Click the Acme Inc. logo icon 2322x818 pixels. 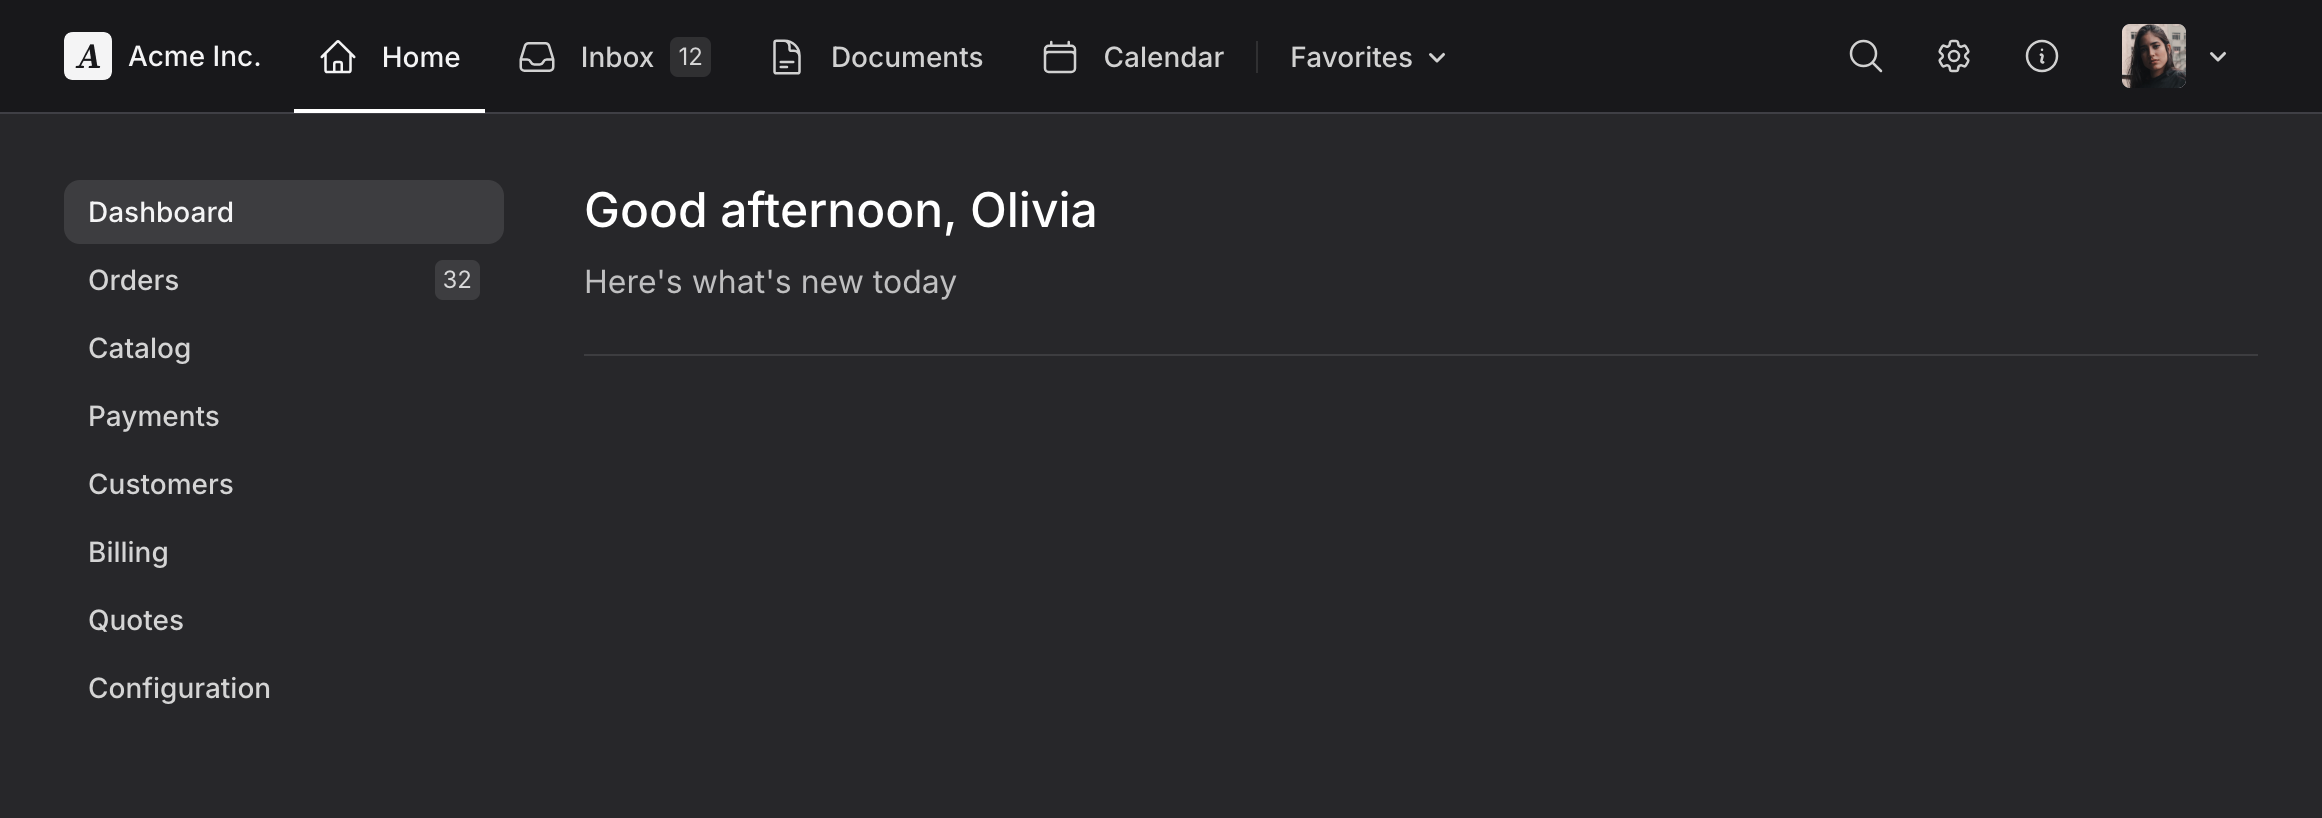[88, 56]
